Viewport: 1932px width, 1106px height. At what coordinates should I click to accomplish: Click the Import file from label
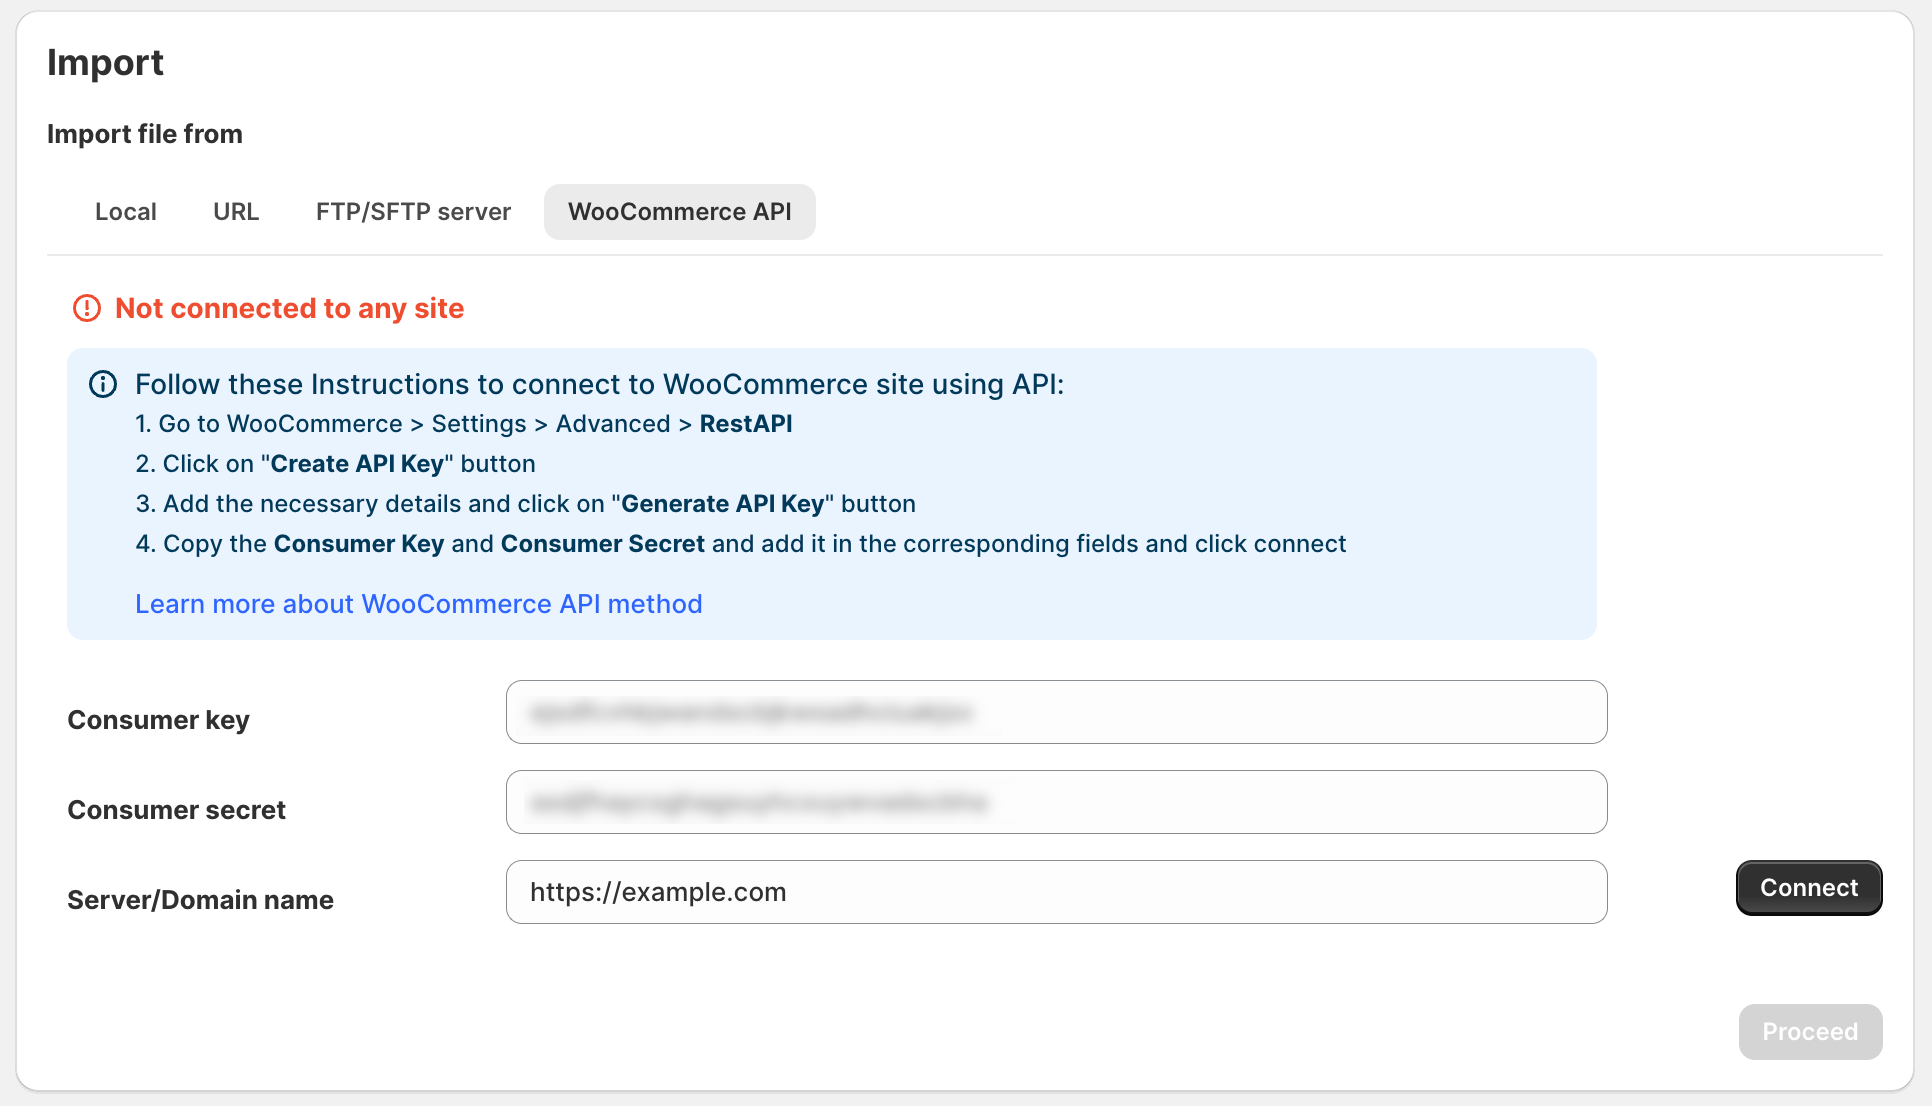click(145, 134)
